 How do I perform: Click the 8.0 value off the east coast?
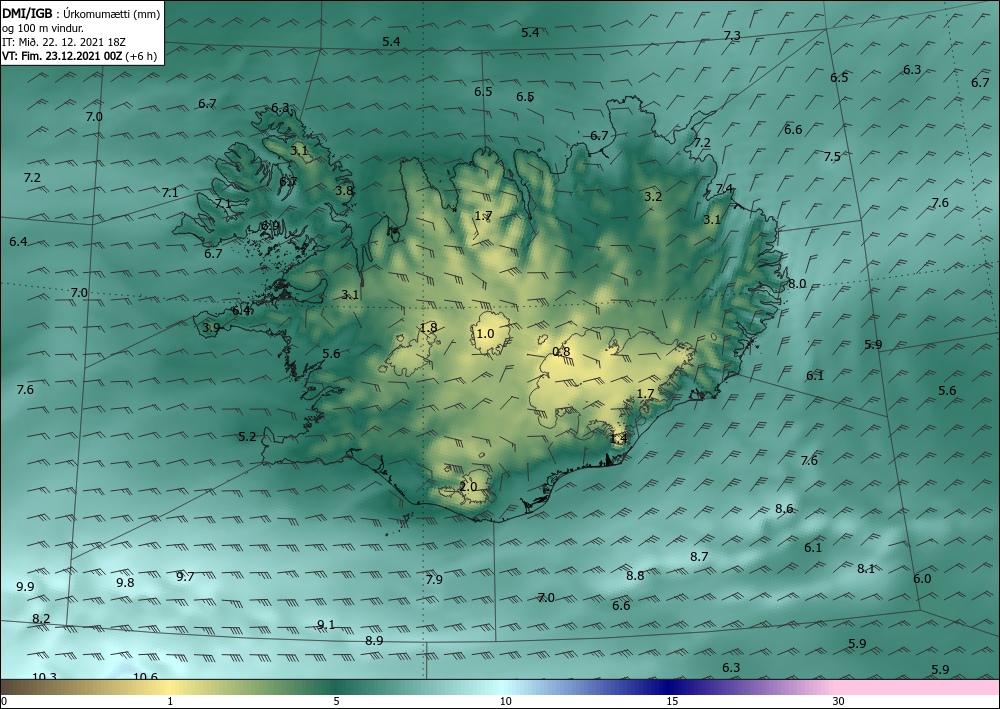pyautogui.click(x=797, y=284)
